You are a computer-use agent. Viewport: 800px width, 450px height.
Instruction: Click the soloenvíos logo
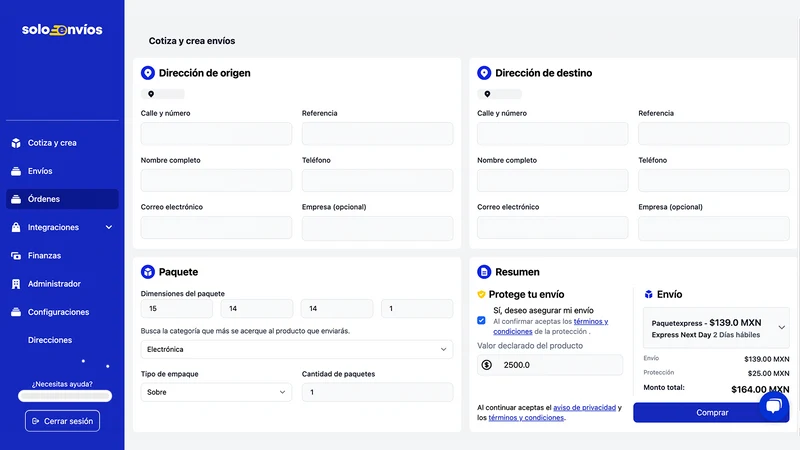pyautogui.click(x=62, y=30)
